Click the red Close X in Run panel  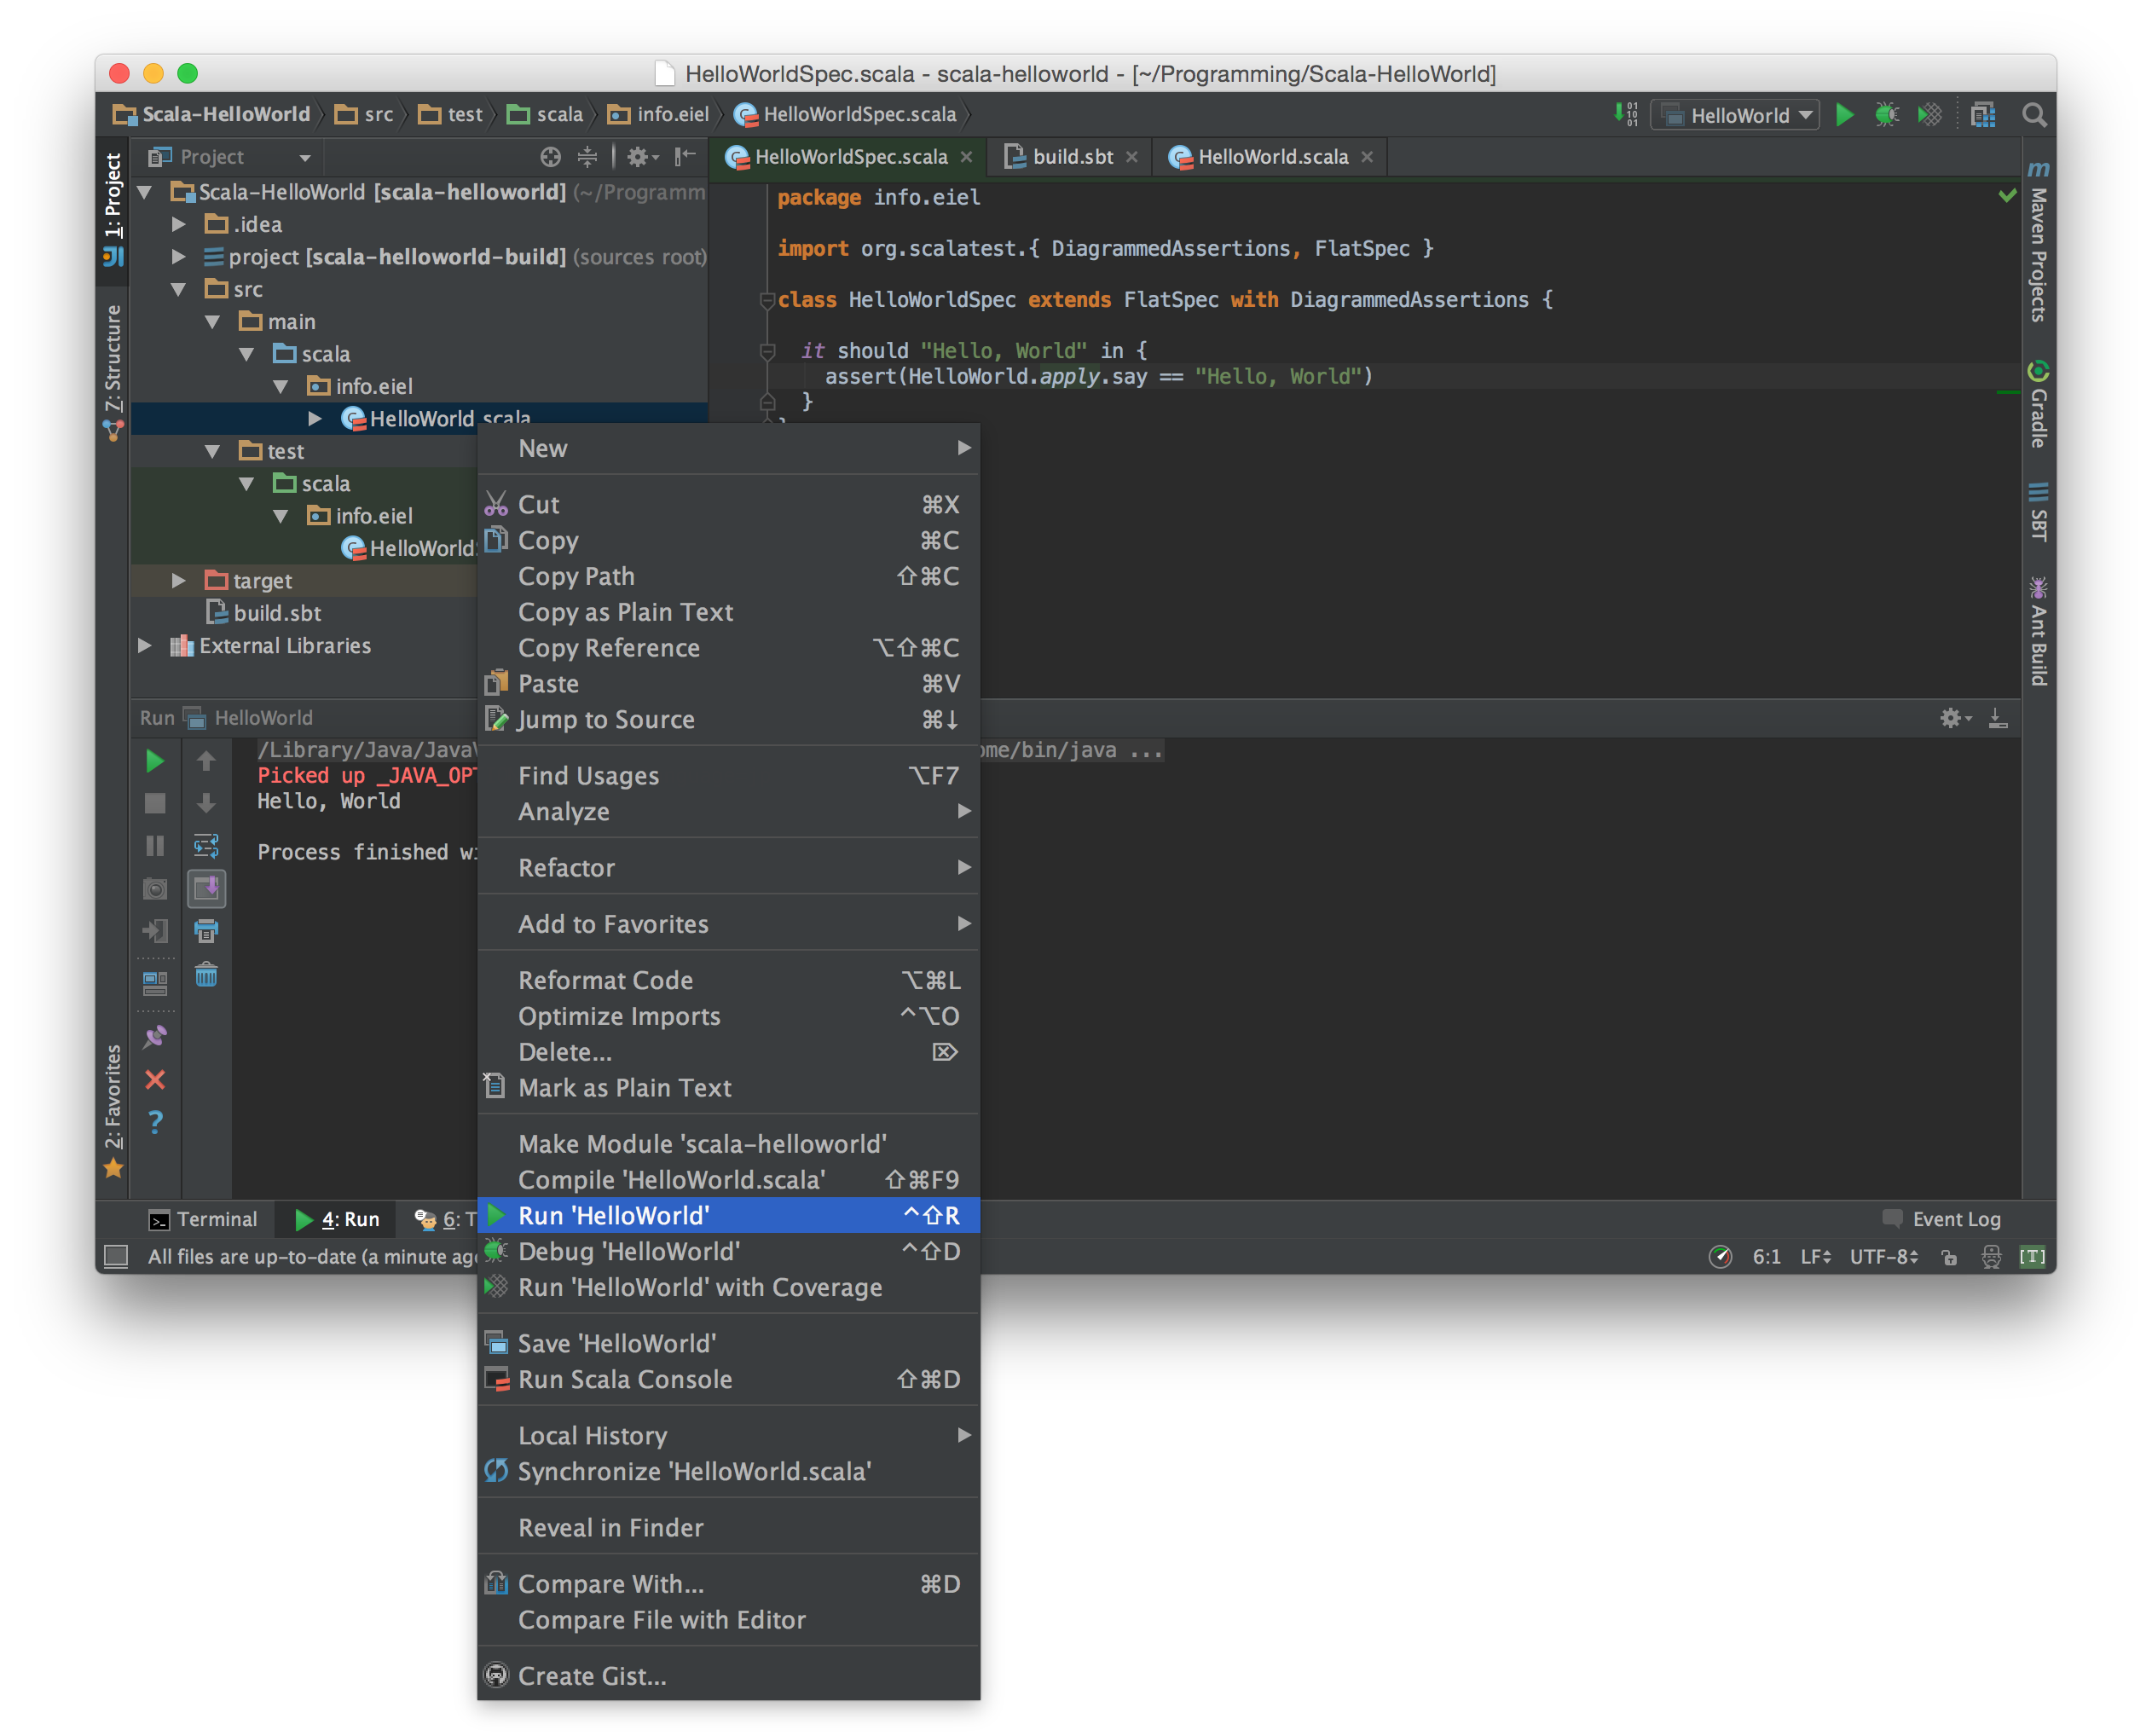point(155,1080)
